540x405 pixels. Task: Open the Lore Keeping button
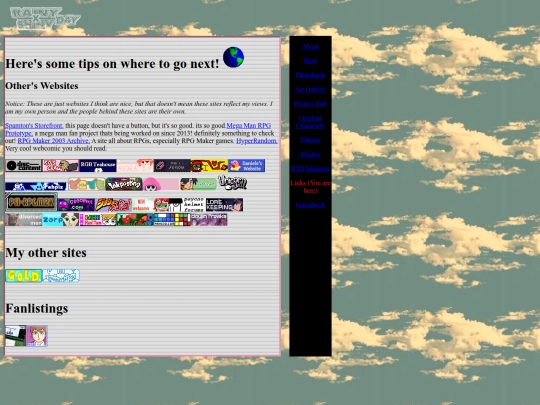(x=224, y=205)
